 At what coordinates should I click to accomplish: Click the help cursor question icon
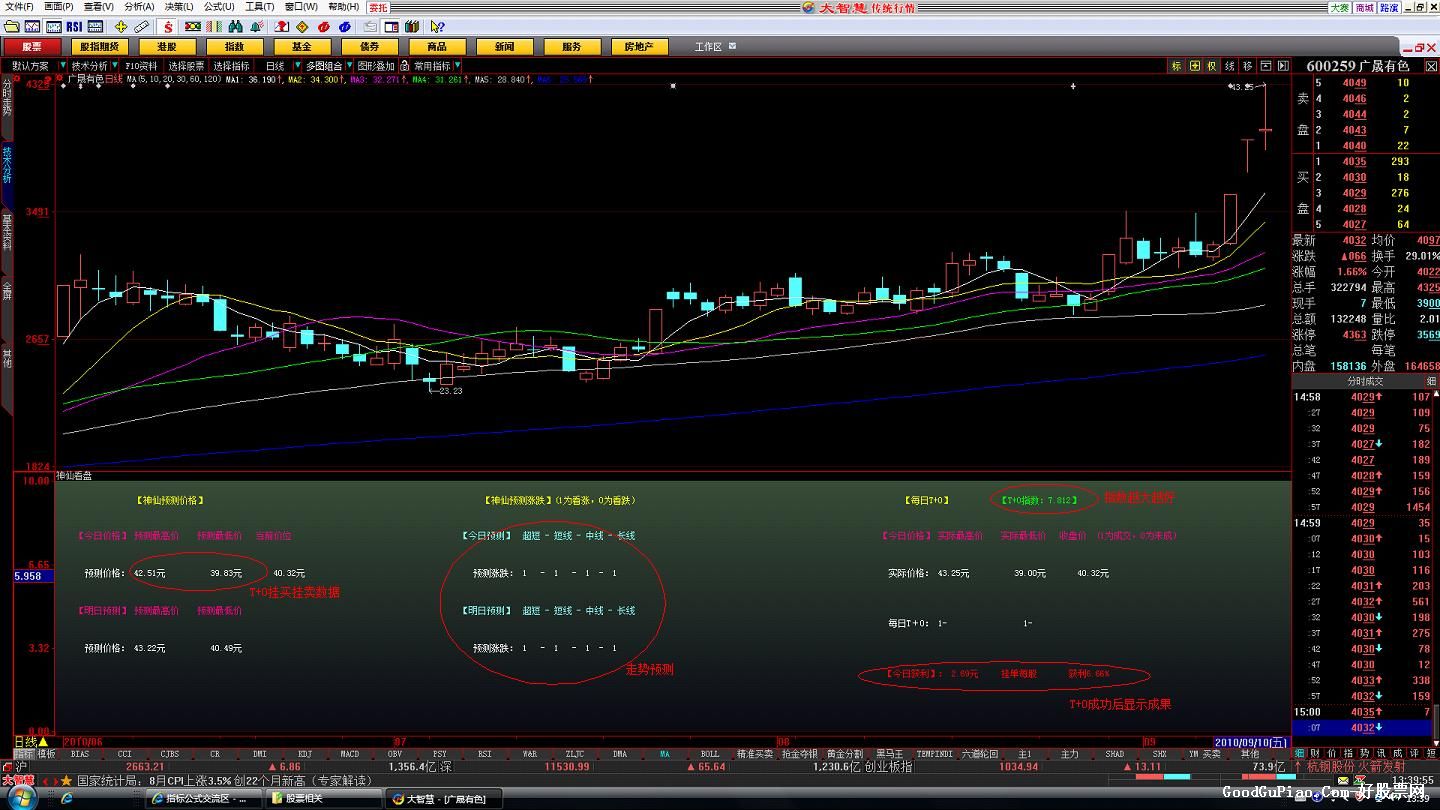437,27
